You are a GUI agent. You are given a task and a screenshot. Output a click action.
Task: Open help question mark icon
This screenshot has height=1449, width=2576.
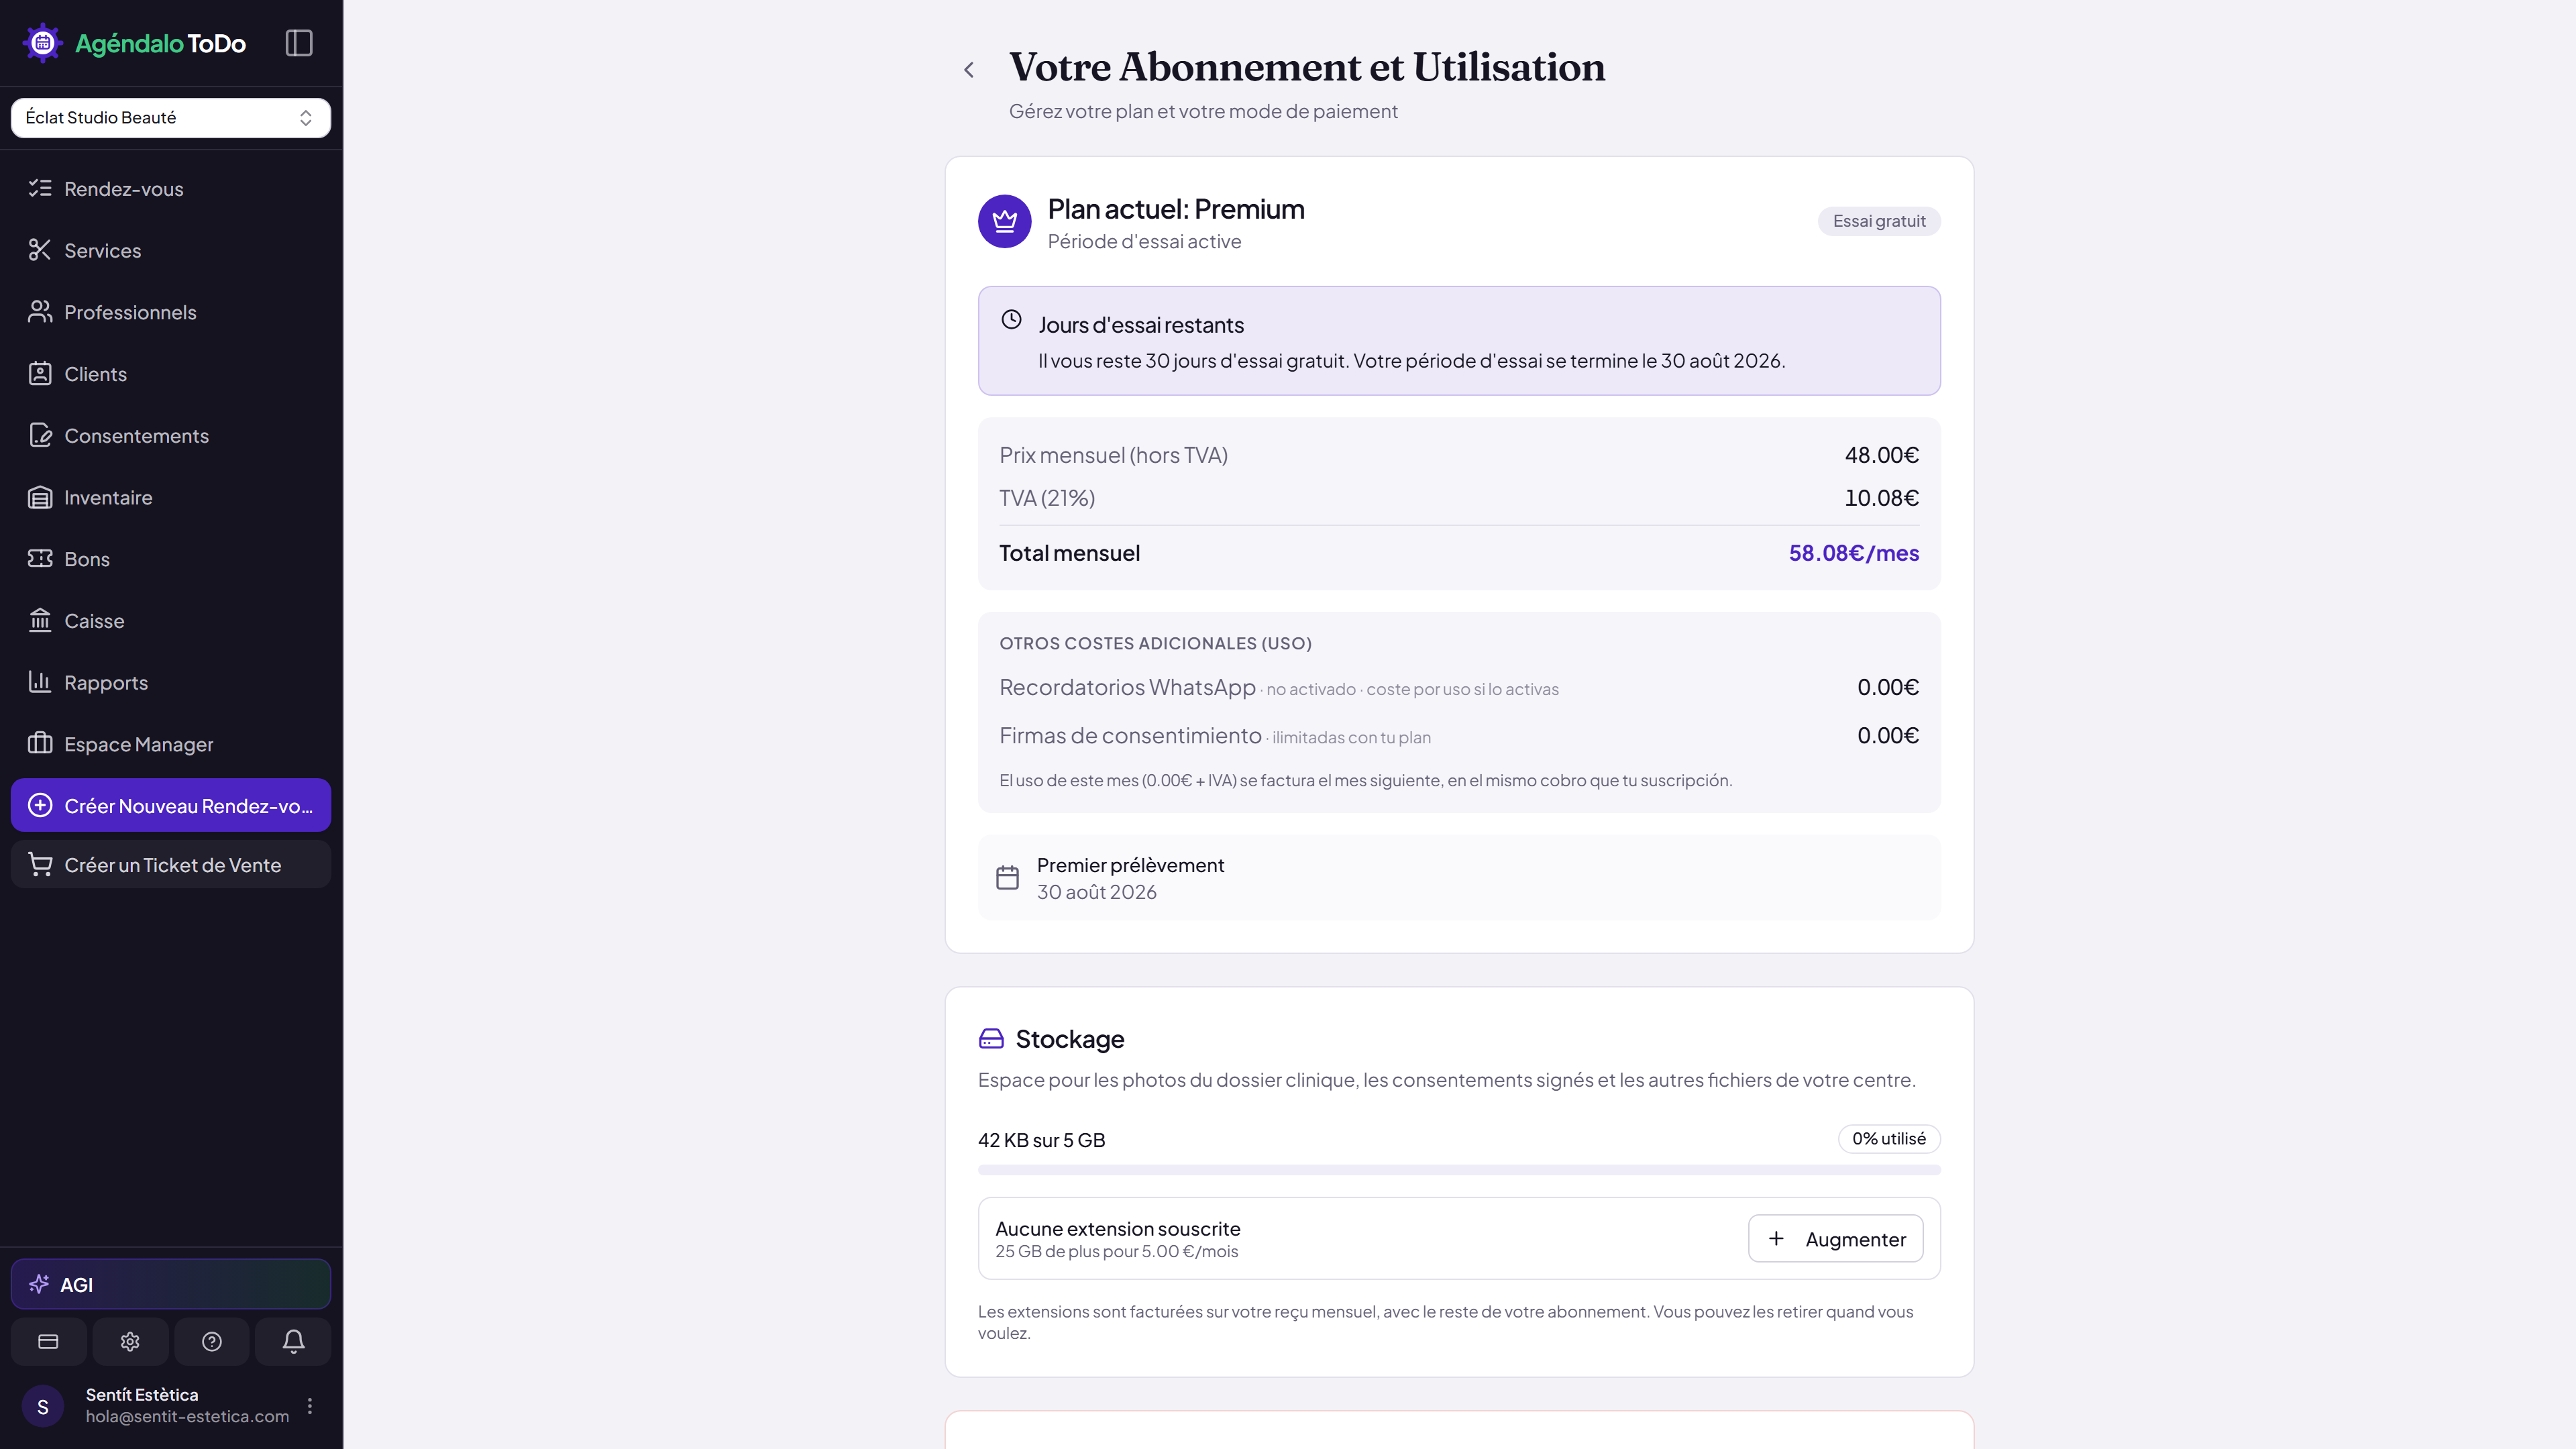pyautogui.click(x=212, y=1341)
